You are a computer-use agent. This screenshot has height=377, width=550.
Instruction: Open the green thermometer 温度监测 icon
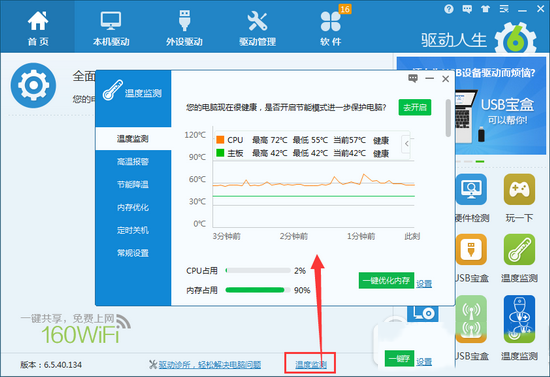pos(519,250)
